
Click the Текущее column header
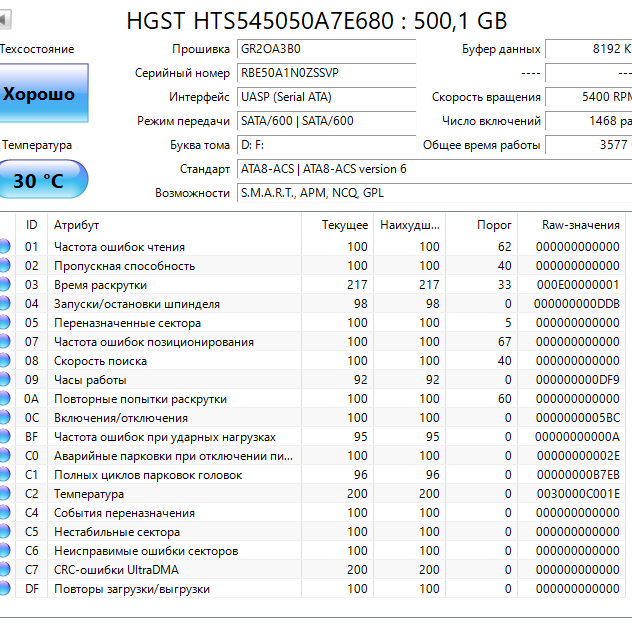click(x=337, y=225)
